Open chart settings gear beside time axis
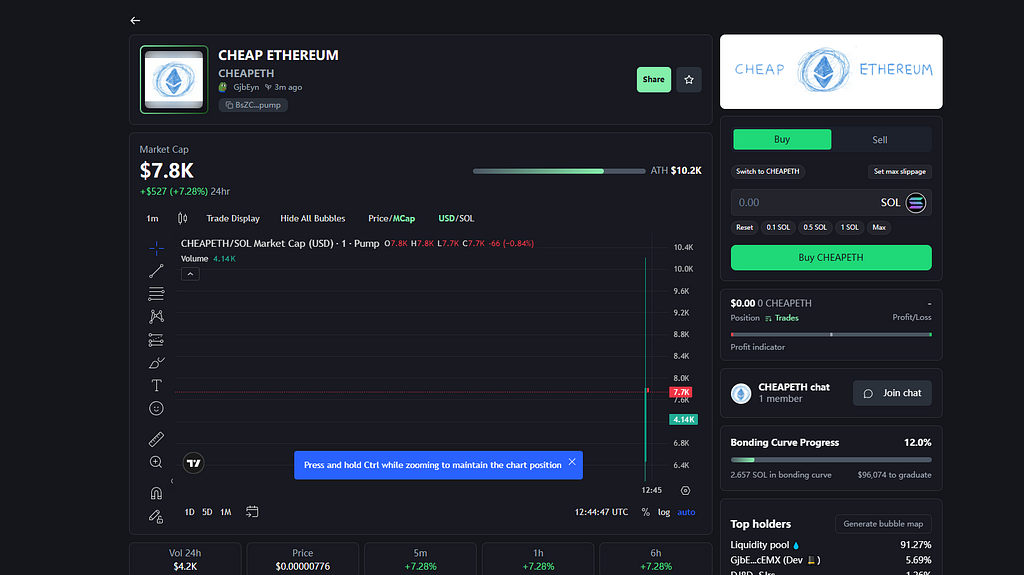Image resolution: width=1024 pixels, height=575 pixels. pos(685,491)
